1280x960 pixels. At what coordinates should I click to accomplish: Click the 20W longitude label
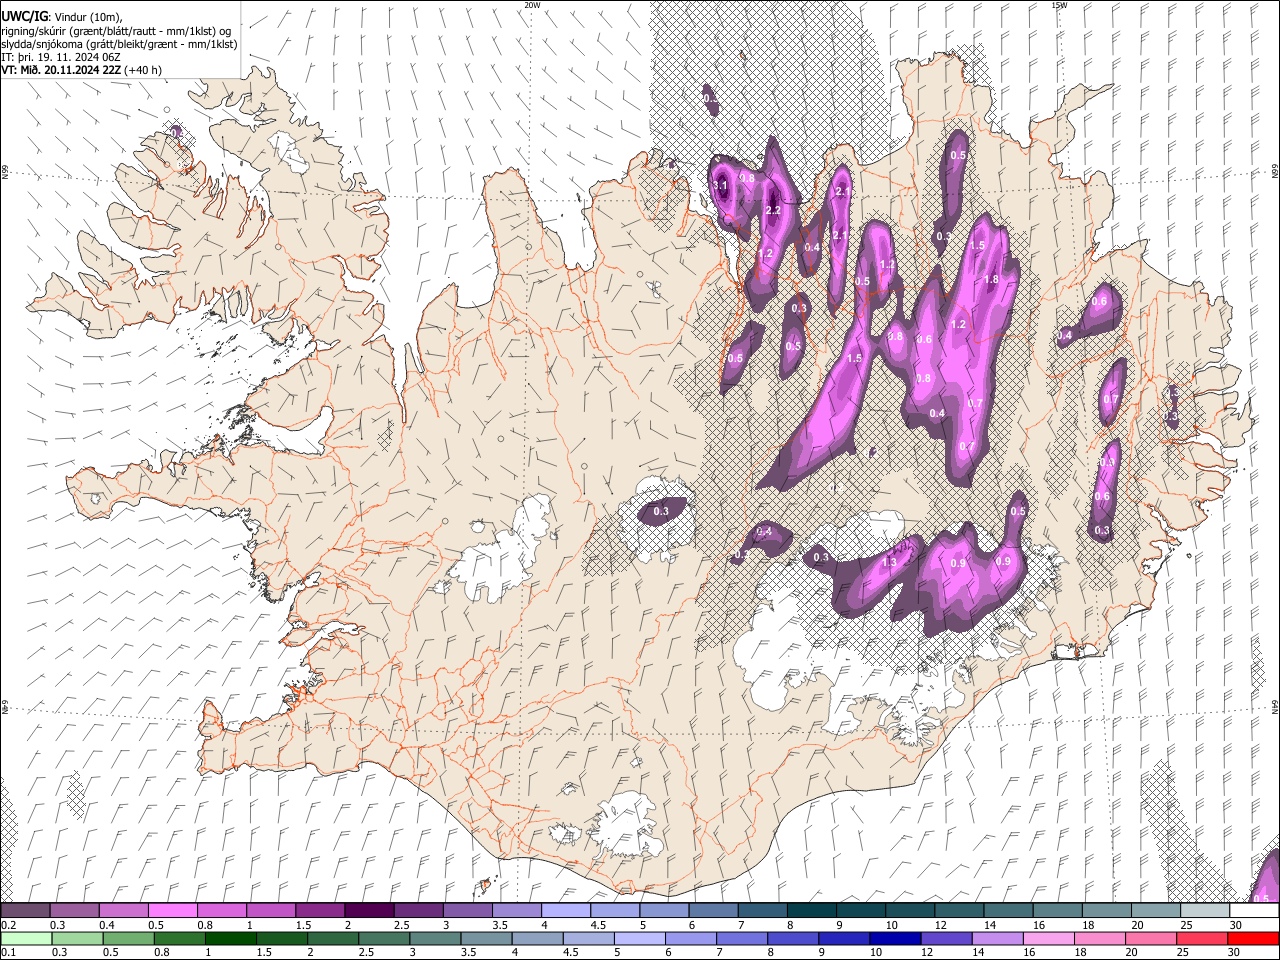click(532, 5)
